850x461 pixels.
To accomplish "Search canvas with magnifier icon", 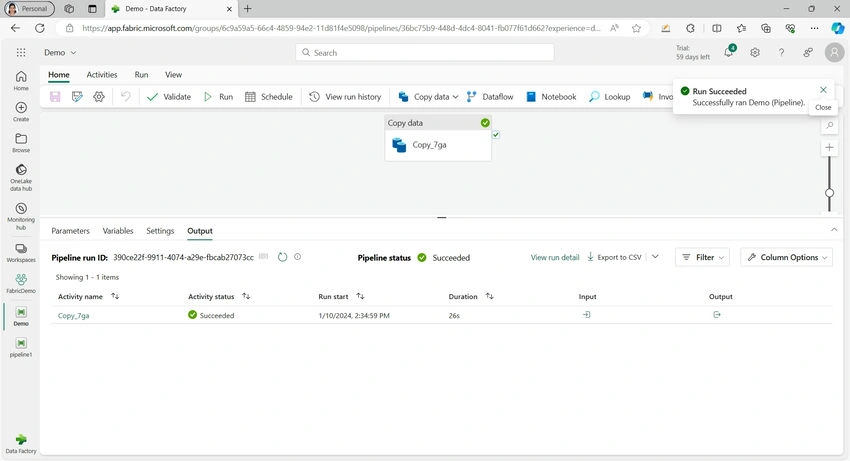I will (829, 125).
